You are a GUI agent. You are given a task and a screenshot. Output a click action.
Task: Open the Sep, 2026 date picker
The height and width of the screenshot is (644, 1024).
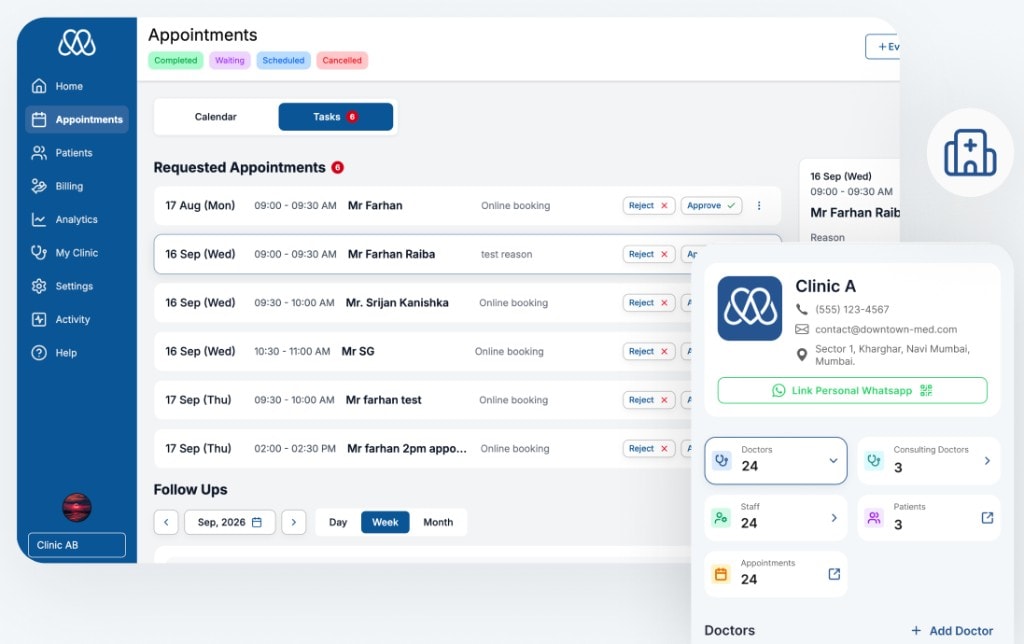230,523
